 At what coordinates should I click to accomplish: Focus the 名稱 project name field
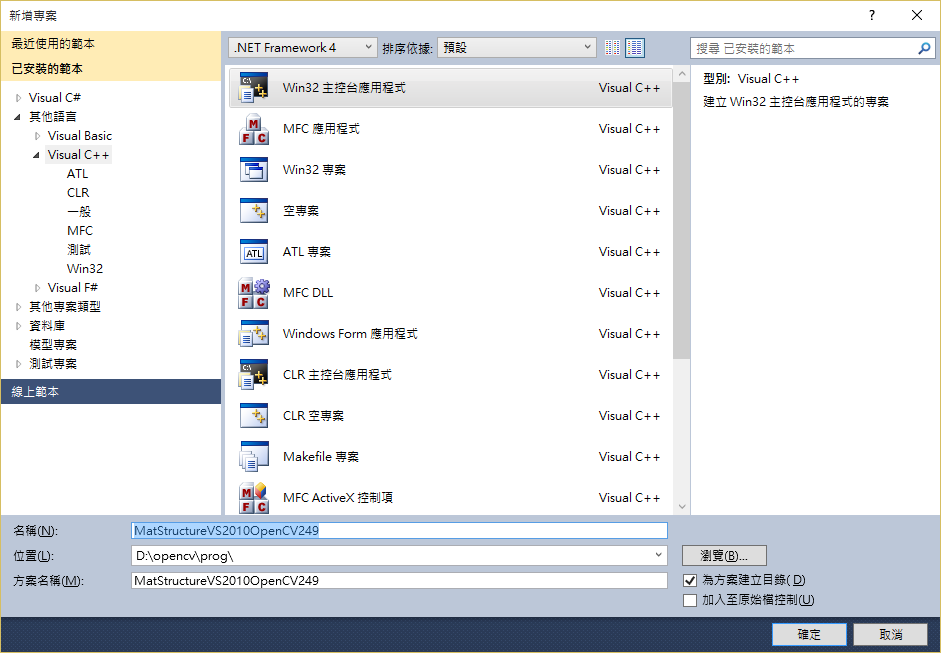point(399,531)
